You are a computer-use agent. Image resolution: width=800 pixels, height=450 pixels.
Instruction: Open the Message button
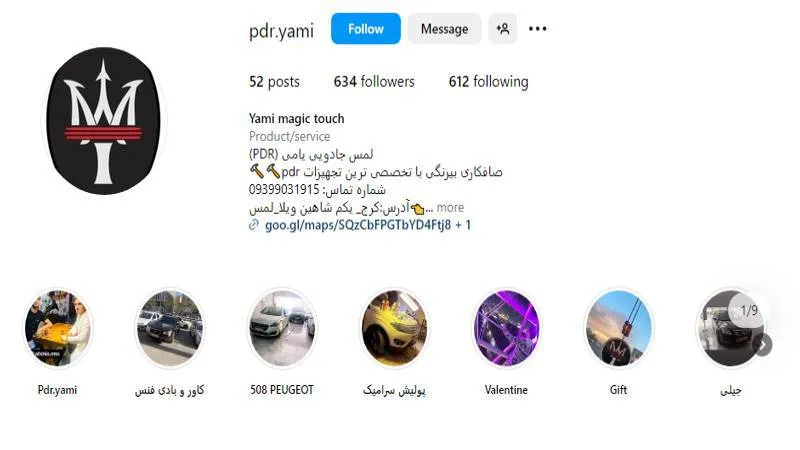click(444, 29)
